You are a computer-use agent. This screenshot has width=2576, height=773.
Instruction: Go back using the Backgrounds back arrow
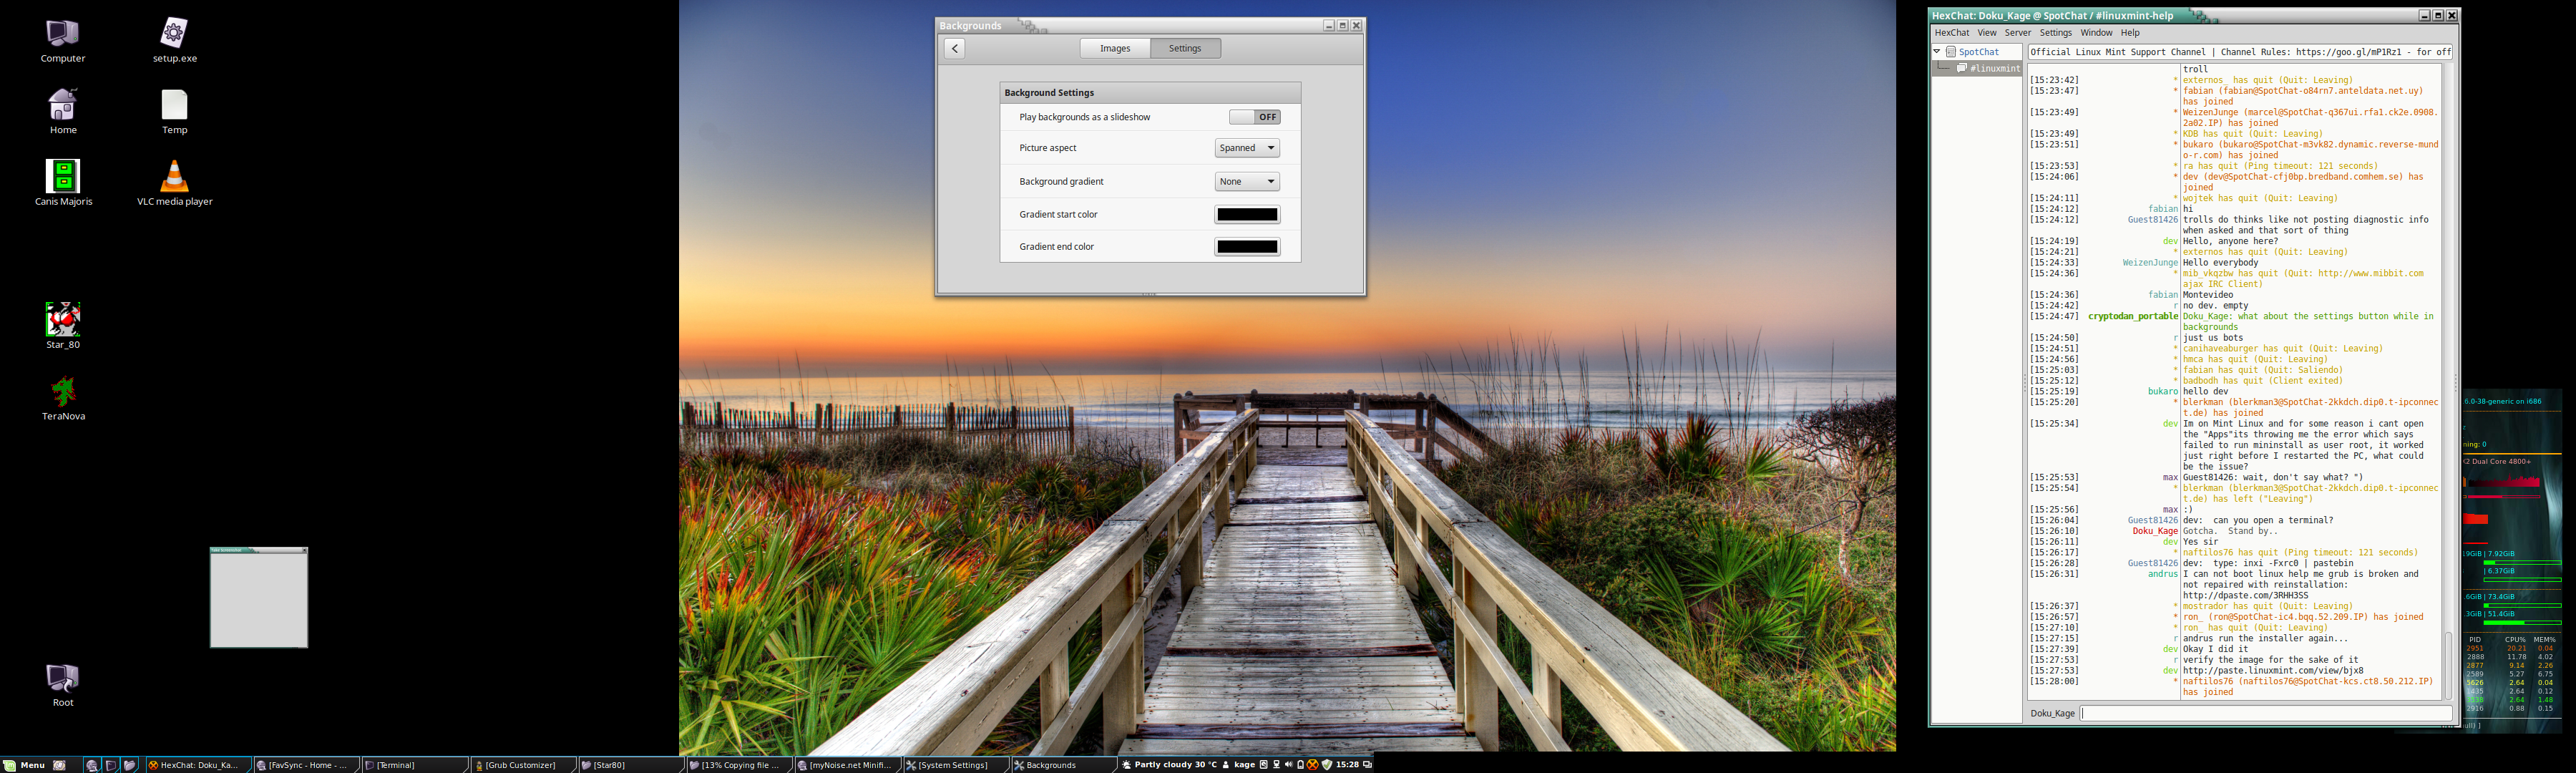[x=955, y=48]
